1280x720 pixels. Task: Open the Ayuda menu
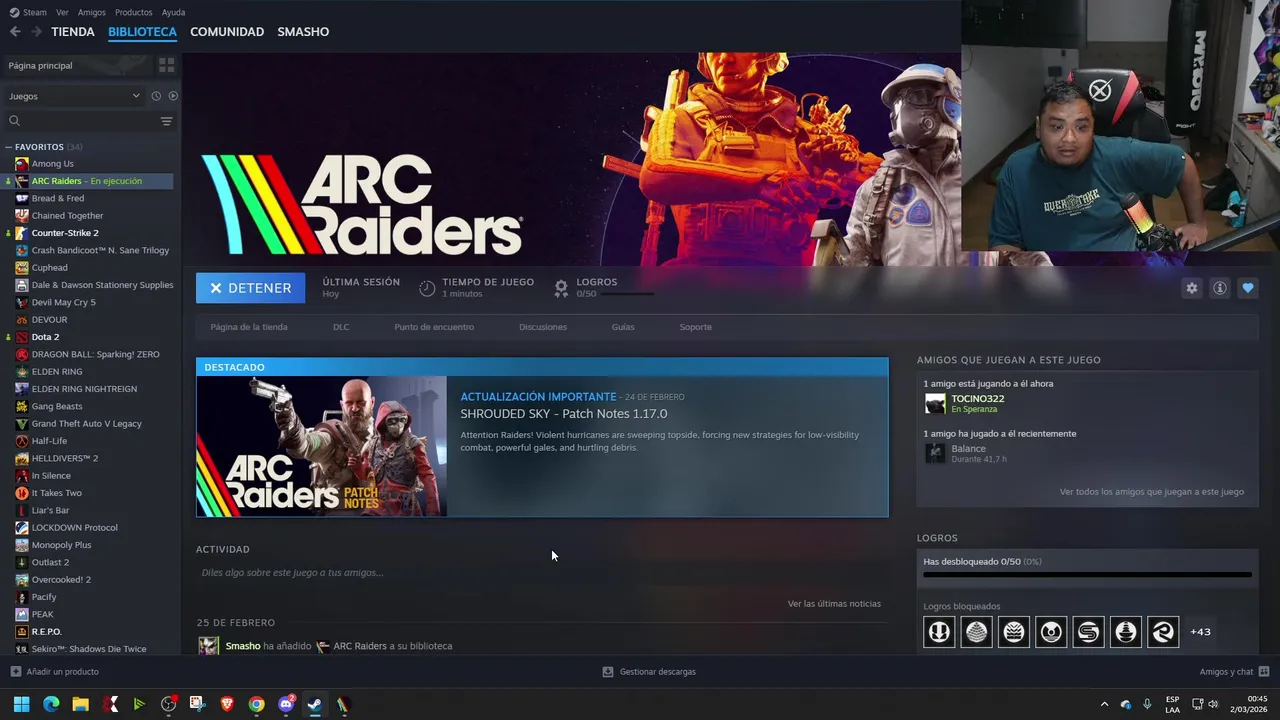(173, 12)
